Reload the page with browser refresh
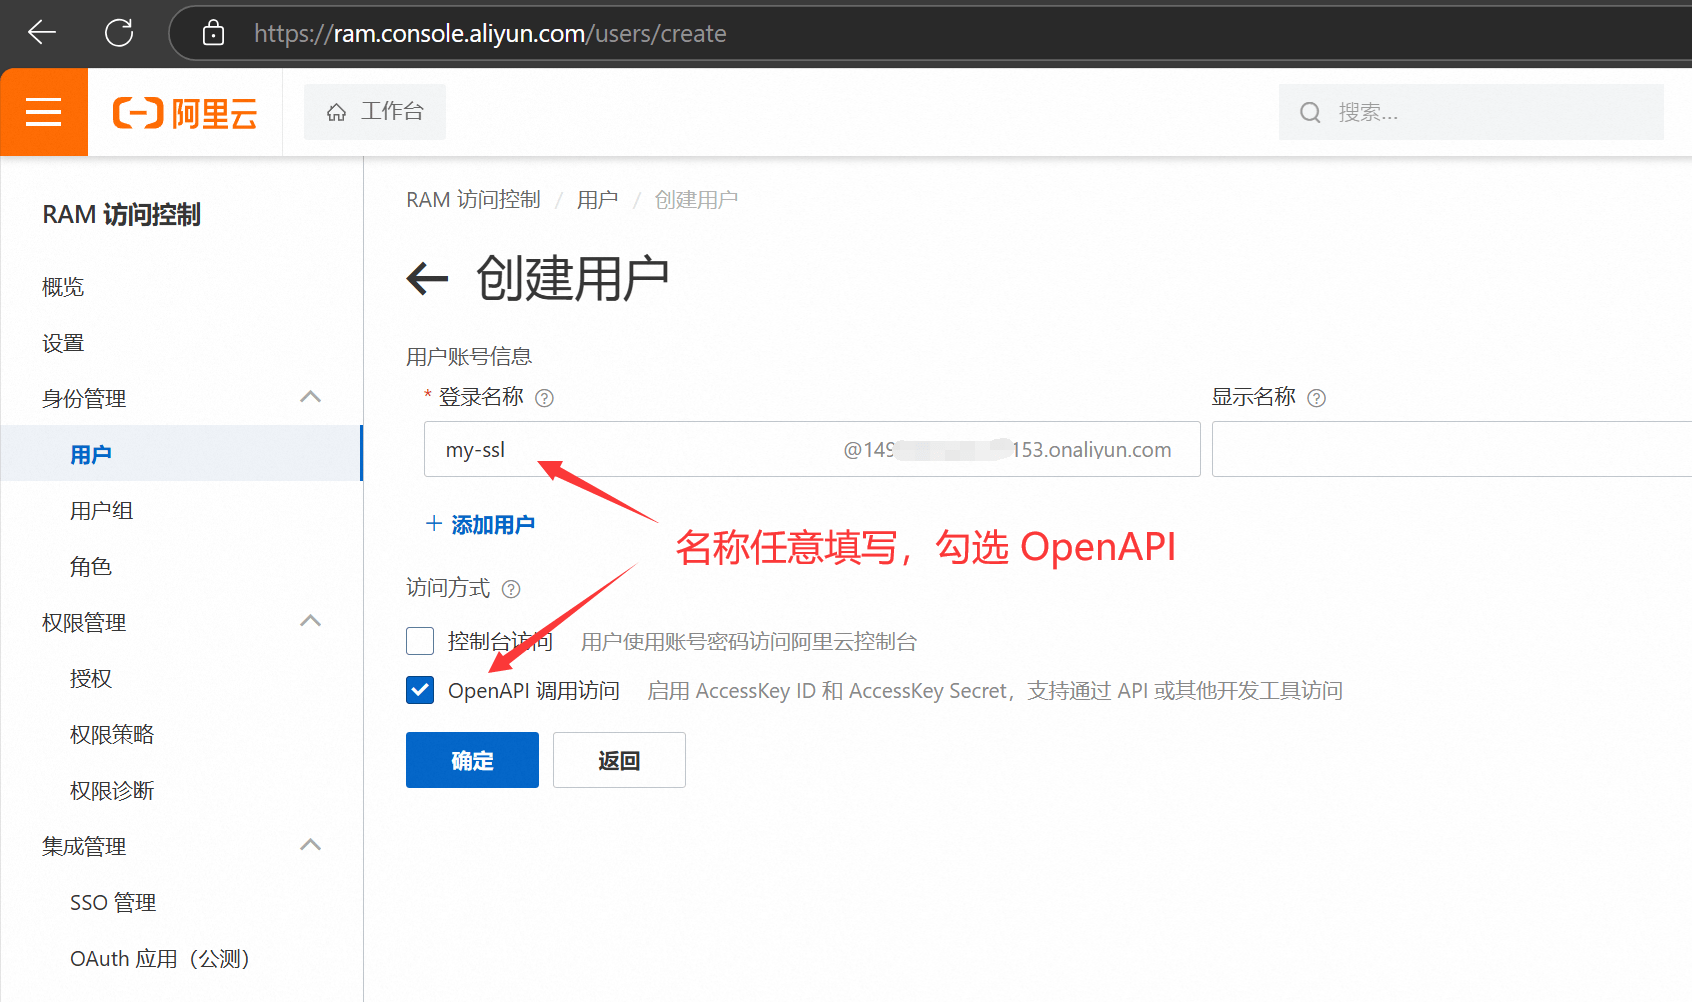 coord(119,33)
